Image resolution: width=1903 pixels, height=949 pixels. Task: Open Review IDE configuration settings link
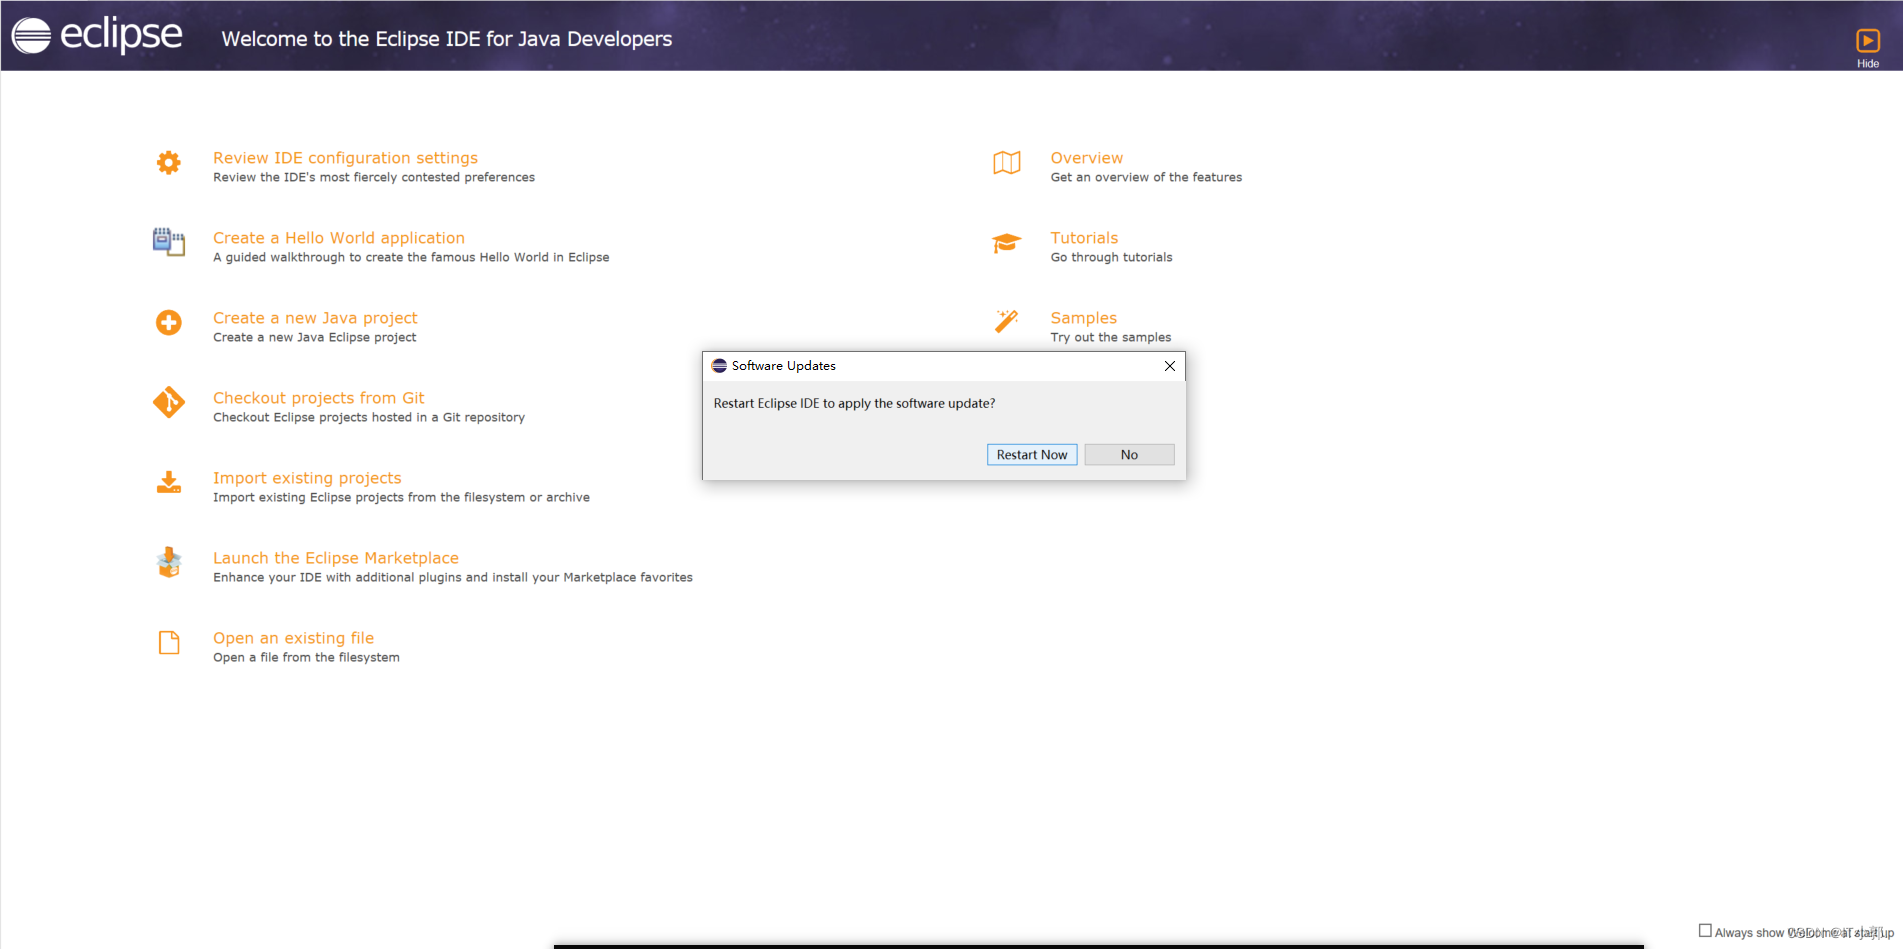[x=345, y=158]
